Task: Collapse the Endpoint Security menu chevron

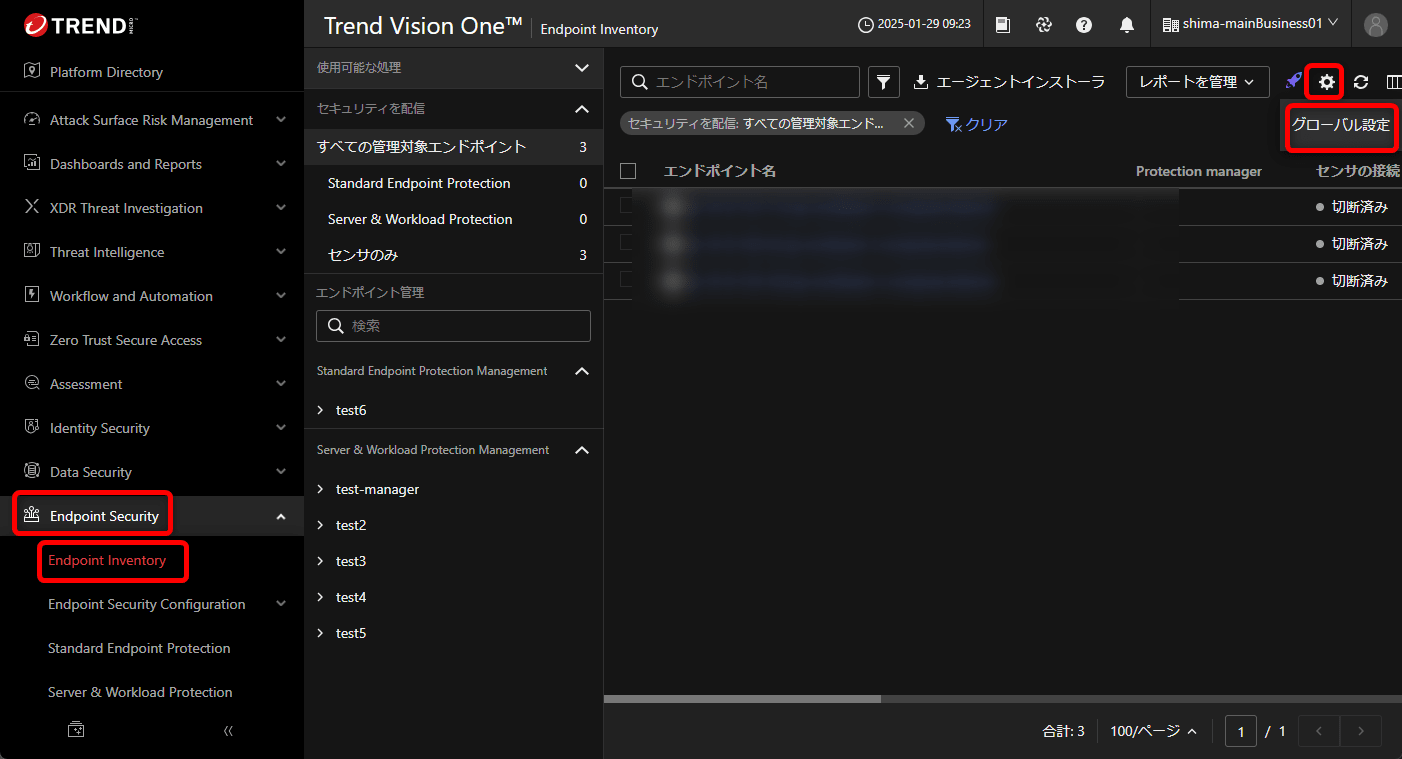Action: (x=280, y=516)
